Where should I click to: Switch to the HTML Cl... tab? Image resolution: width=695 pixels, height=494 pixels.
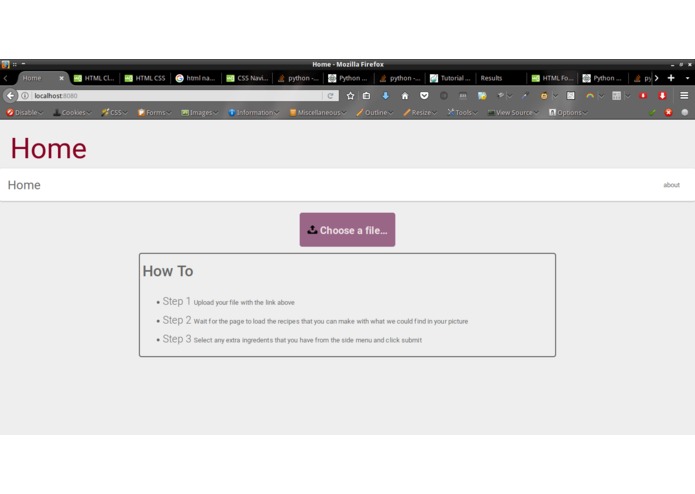tap(94, 78)
